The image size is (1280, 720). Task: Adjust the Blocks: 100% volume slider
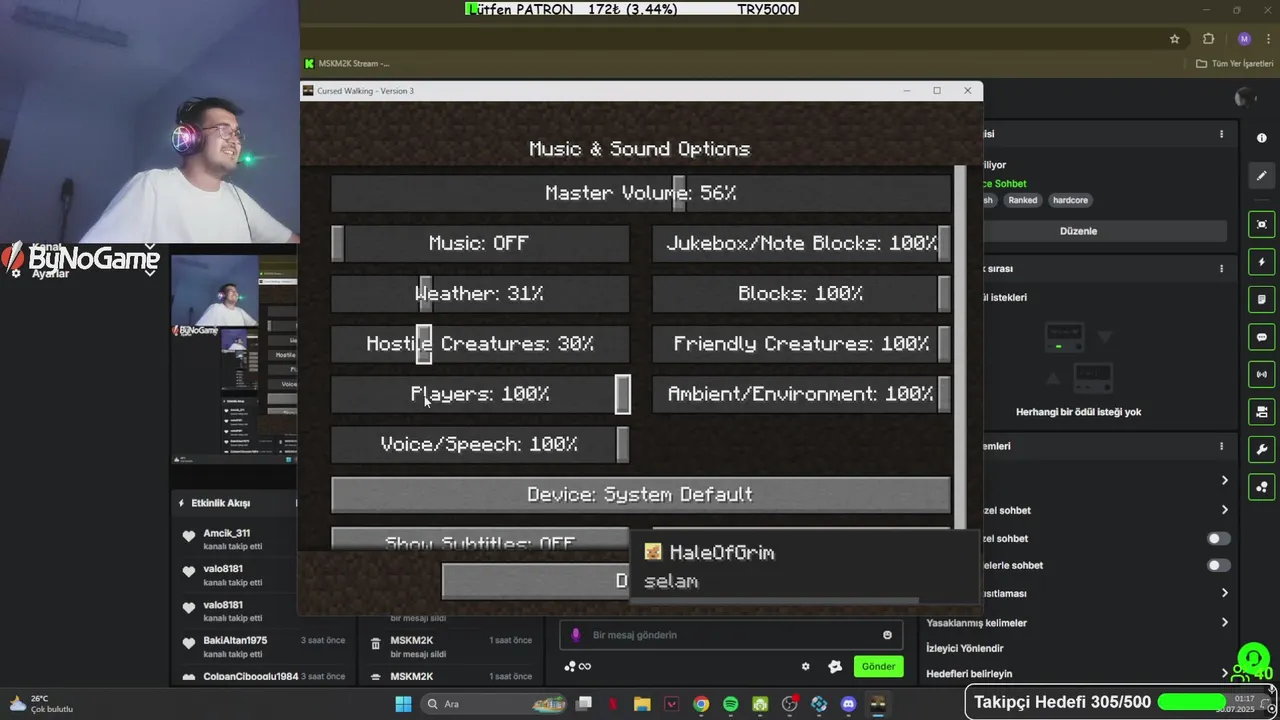(801, 294)
